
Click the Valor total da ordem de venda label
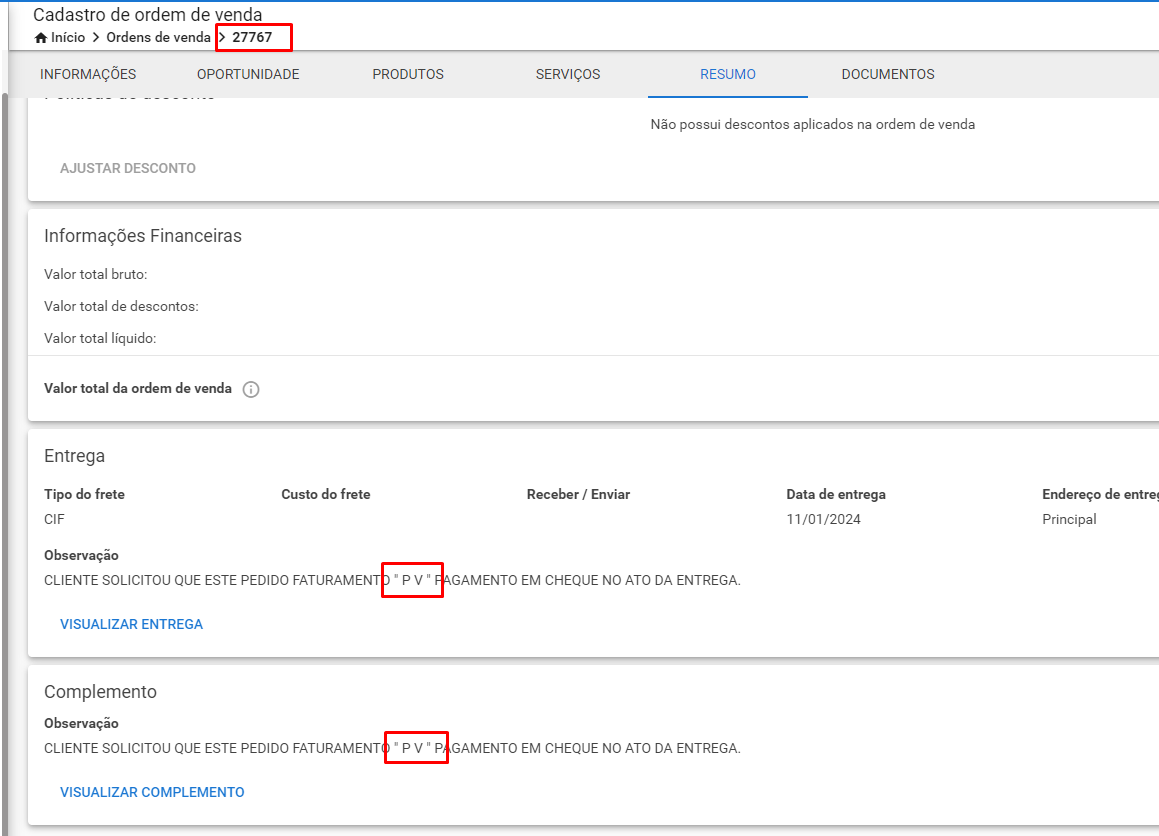[x=137, y=388]
